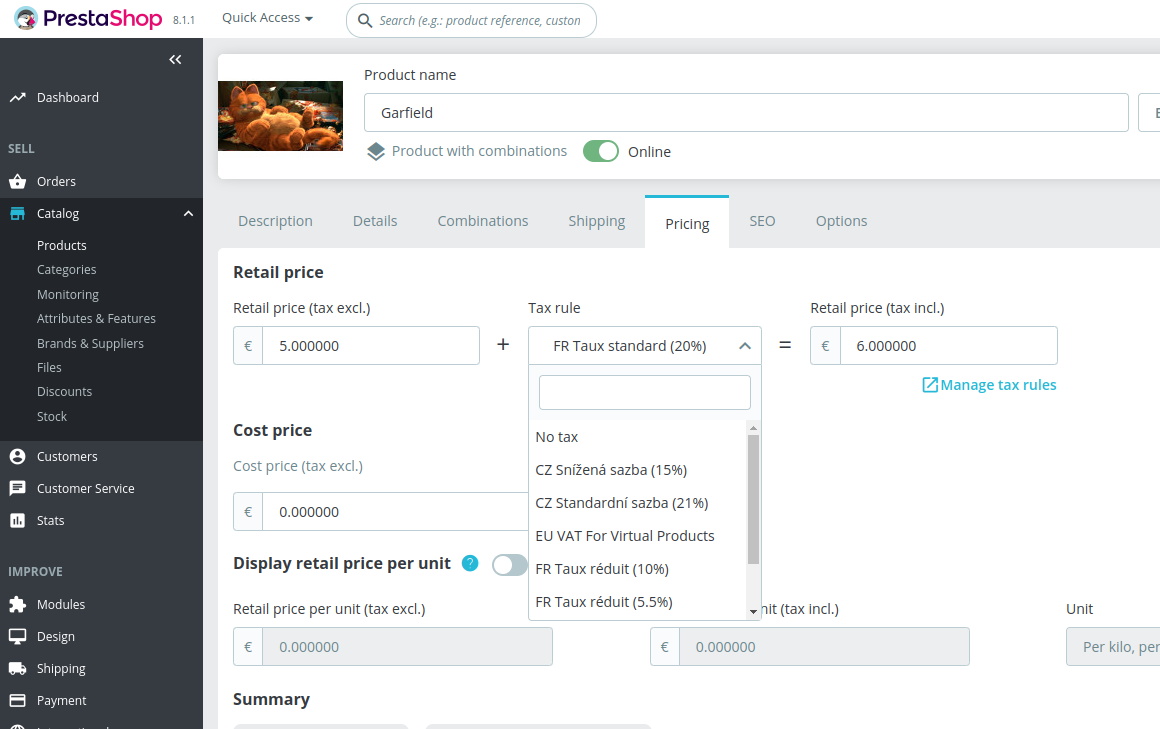The width and height of the screenshot is (1160, 729).
Task: Click the Manage tax rules link
Action: point(989,384)
